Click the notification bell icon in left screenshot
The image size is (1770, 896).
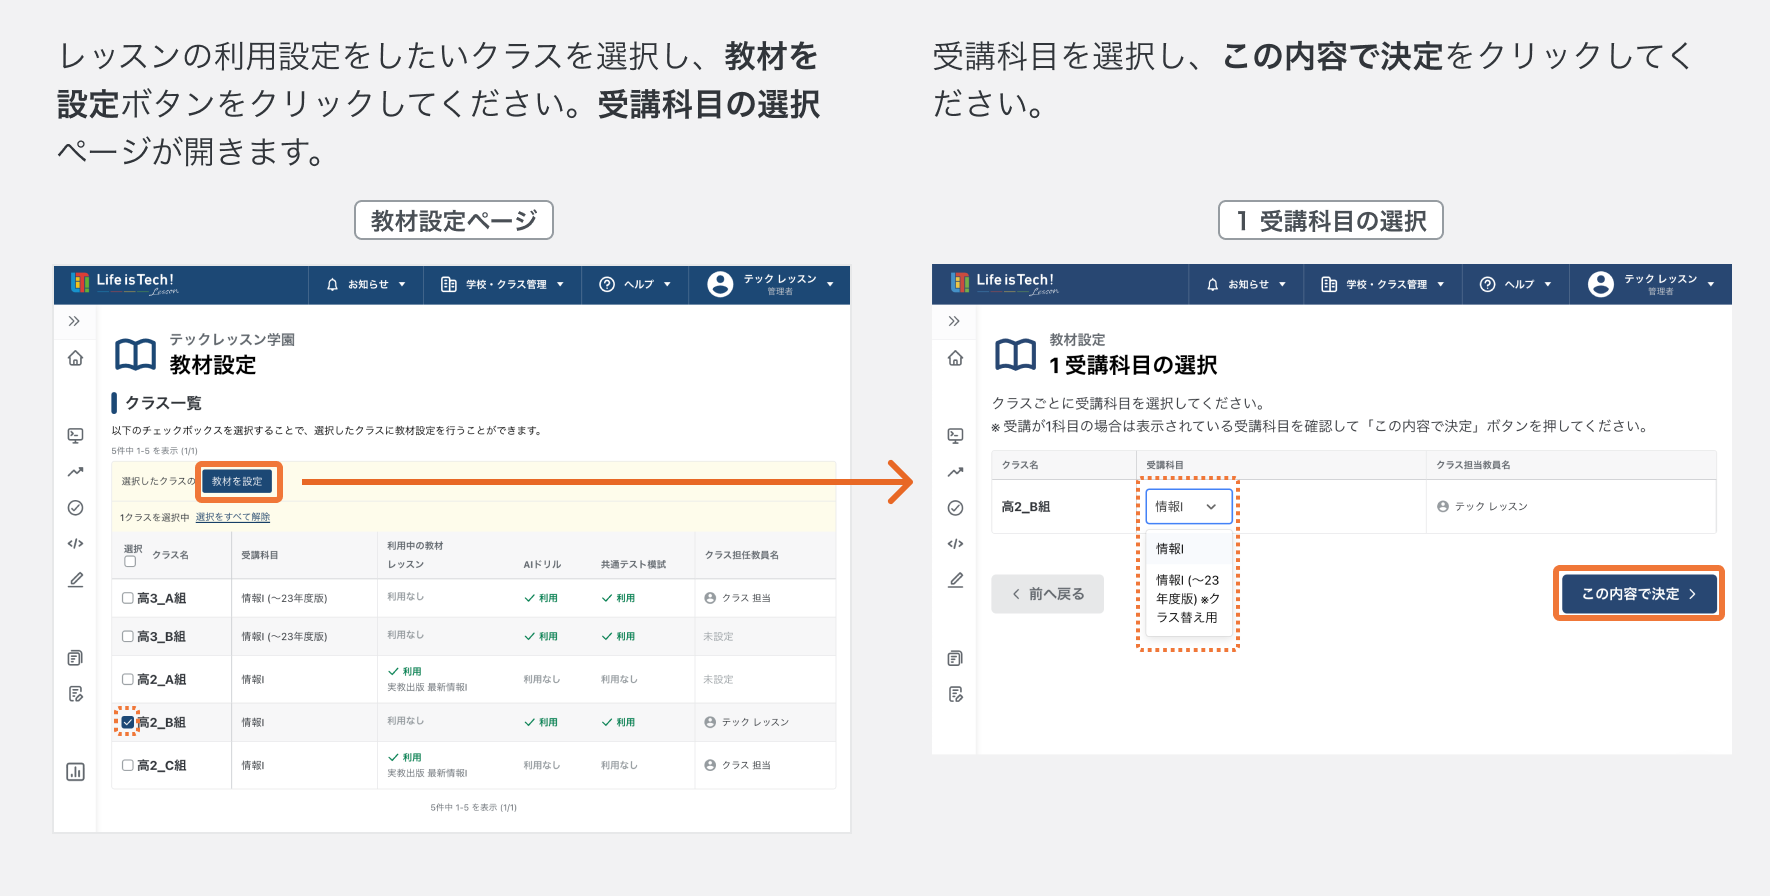coord(333,285)
